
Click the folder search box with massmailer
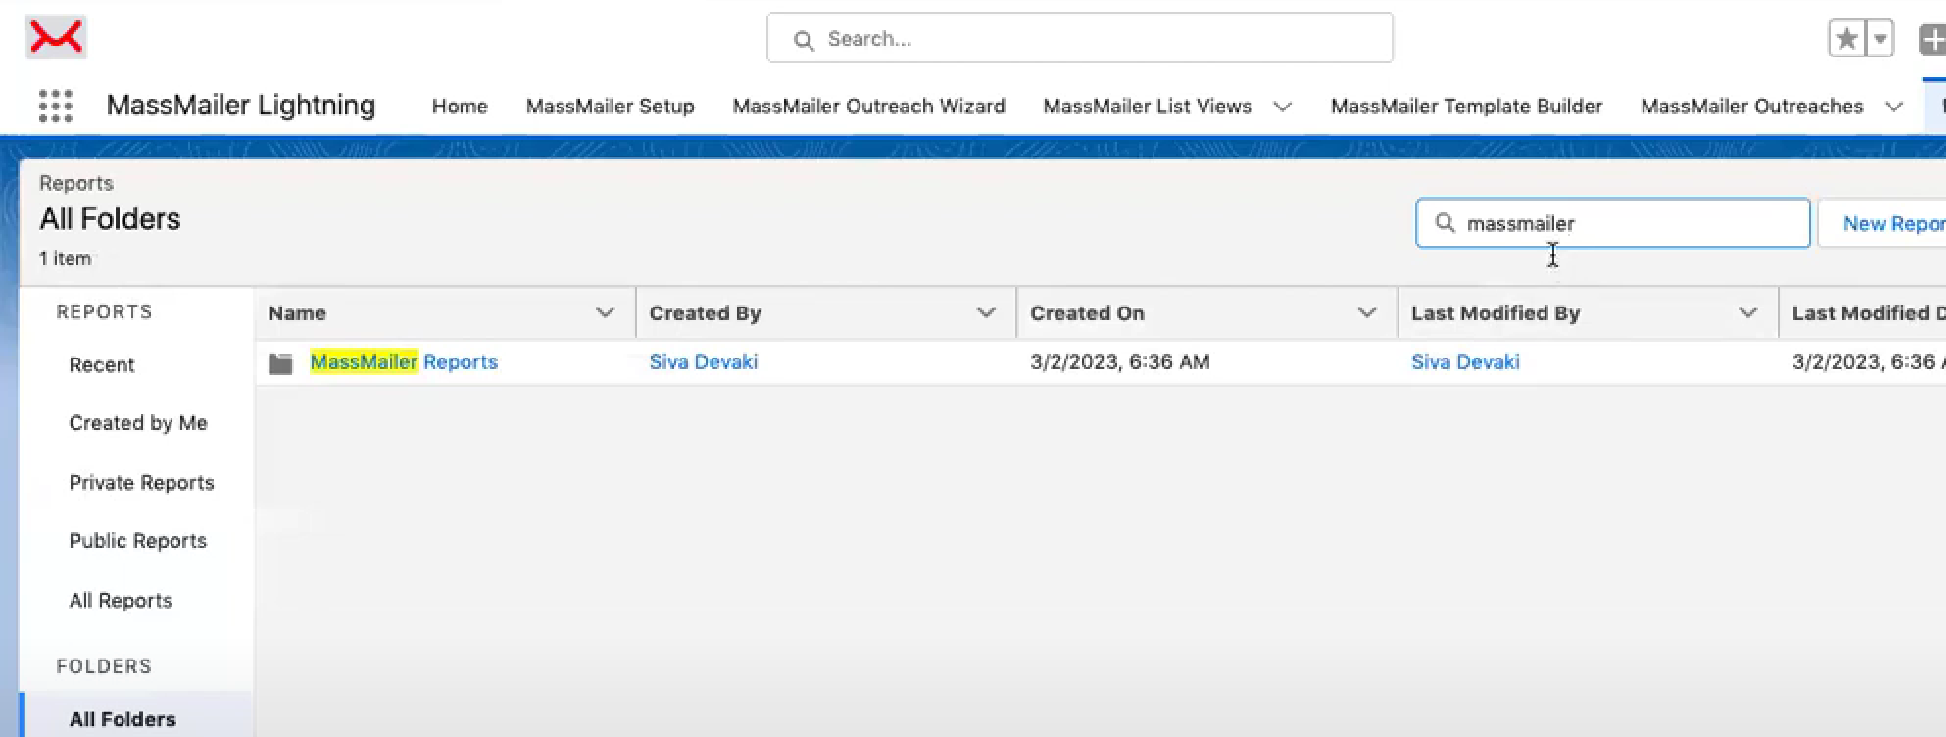(1613, 223)
